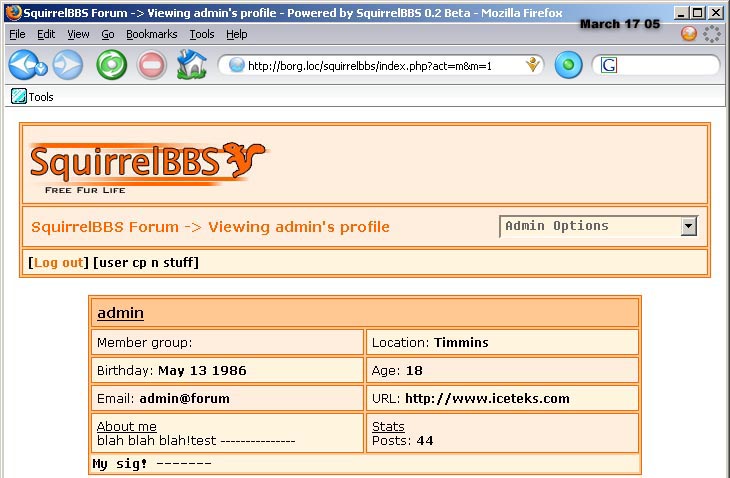Click the Posts count 44
This screenshot has width=730, height=478.
tap(425, 440)
